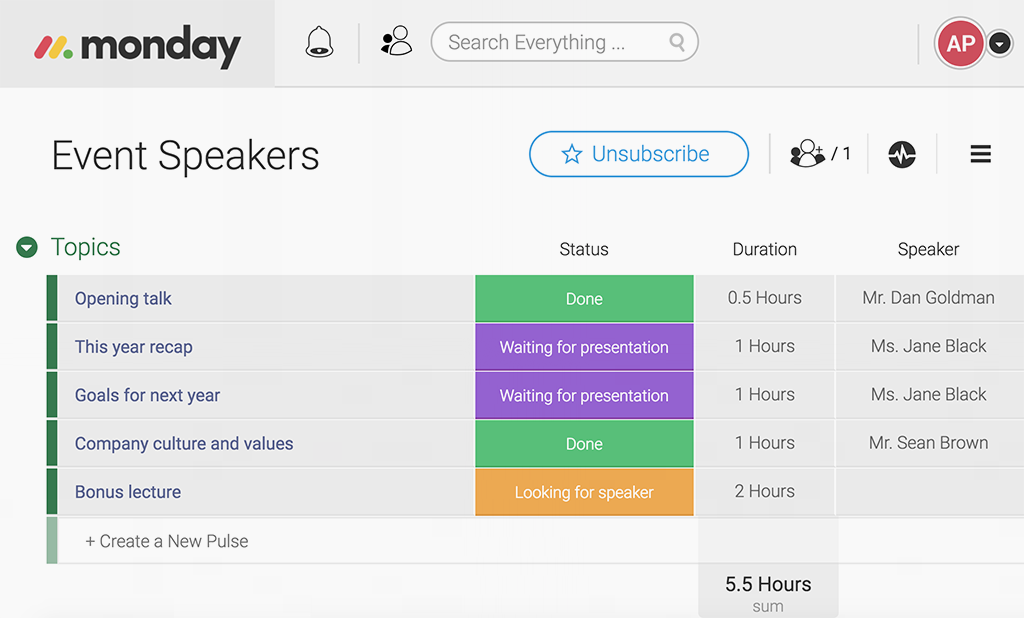Image resolution: width=1024 pixels, height=618 pixels.
Task: Edit the 2 Hours duration cell
Action: [765, 492]
